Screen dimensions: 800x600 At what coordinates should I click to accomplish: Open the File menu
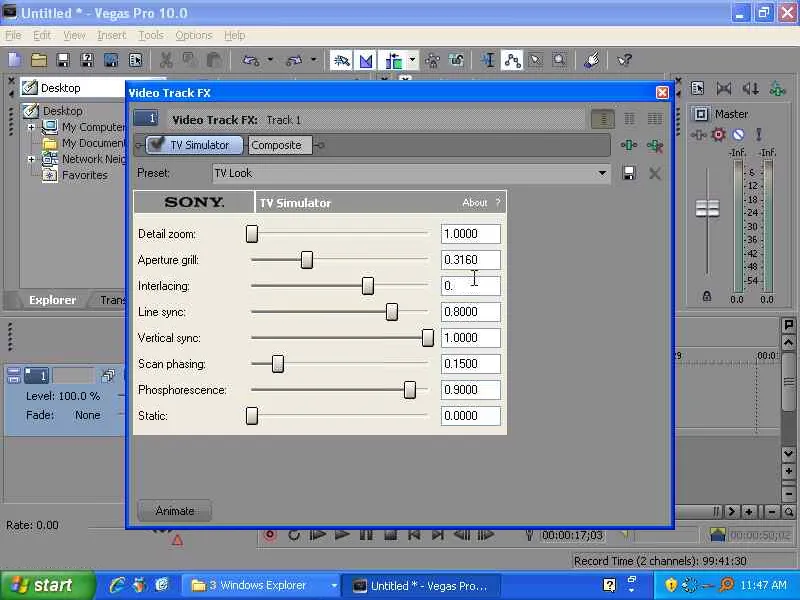(x=13, y=35)
